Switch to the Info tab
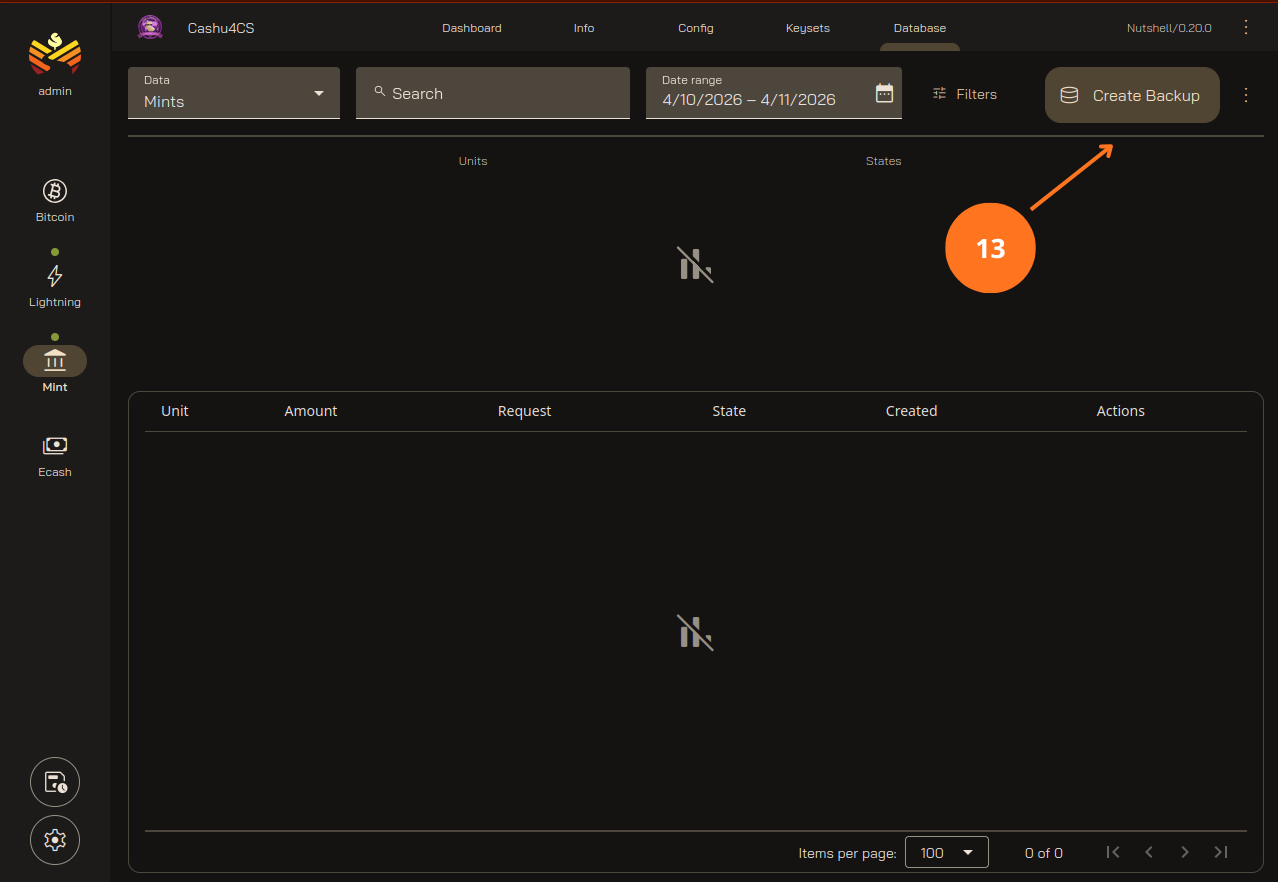Screen dimensions: 1278x882 (584, 28)
